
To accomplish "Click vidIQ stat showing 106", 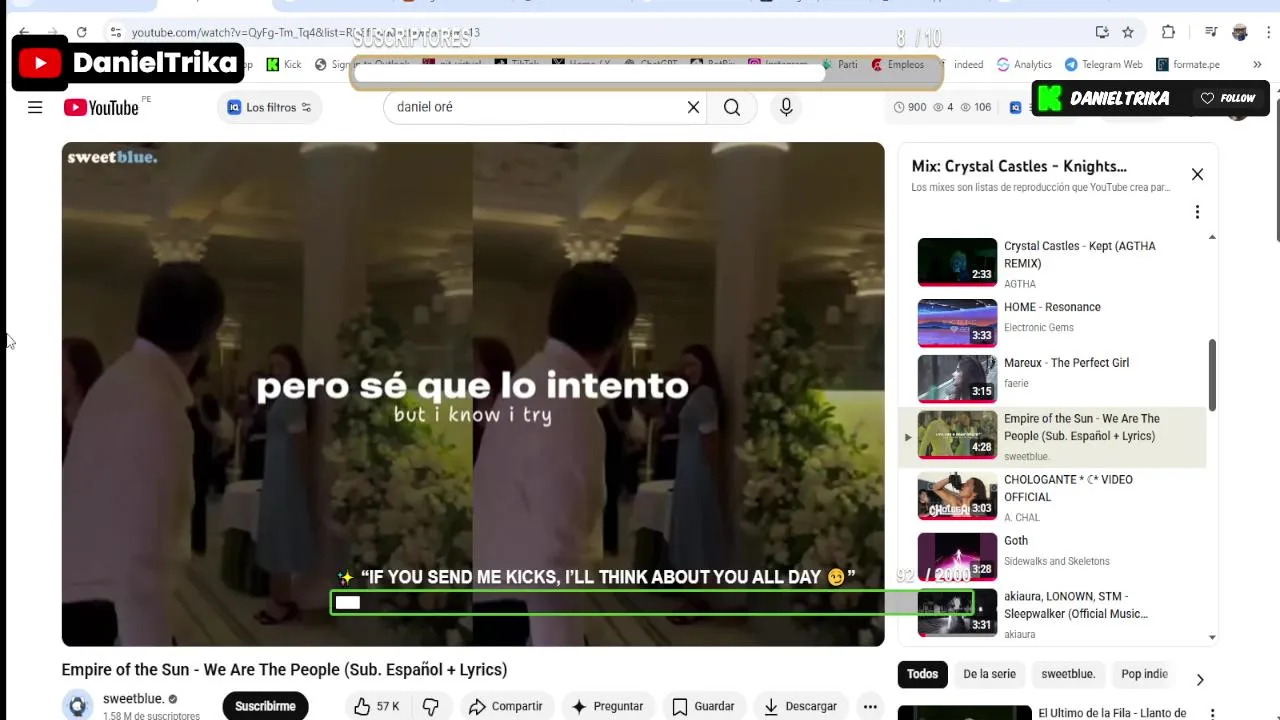I will click(x=976, y=107).
